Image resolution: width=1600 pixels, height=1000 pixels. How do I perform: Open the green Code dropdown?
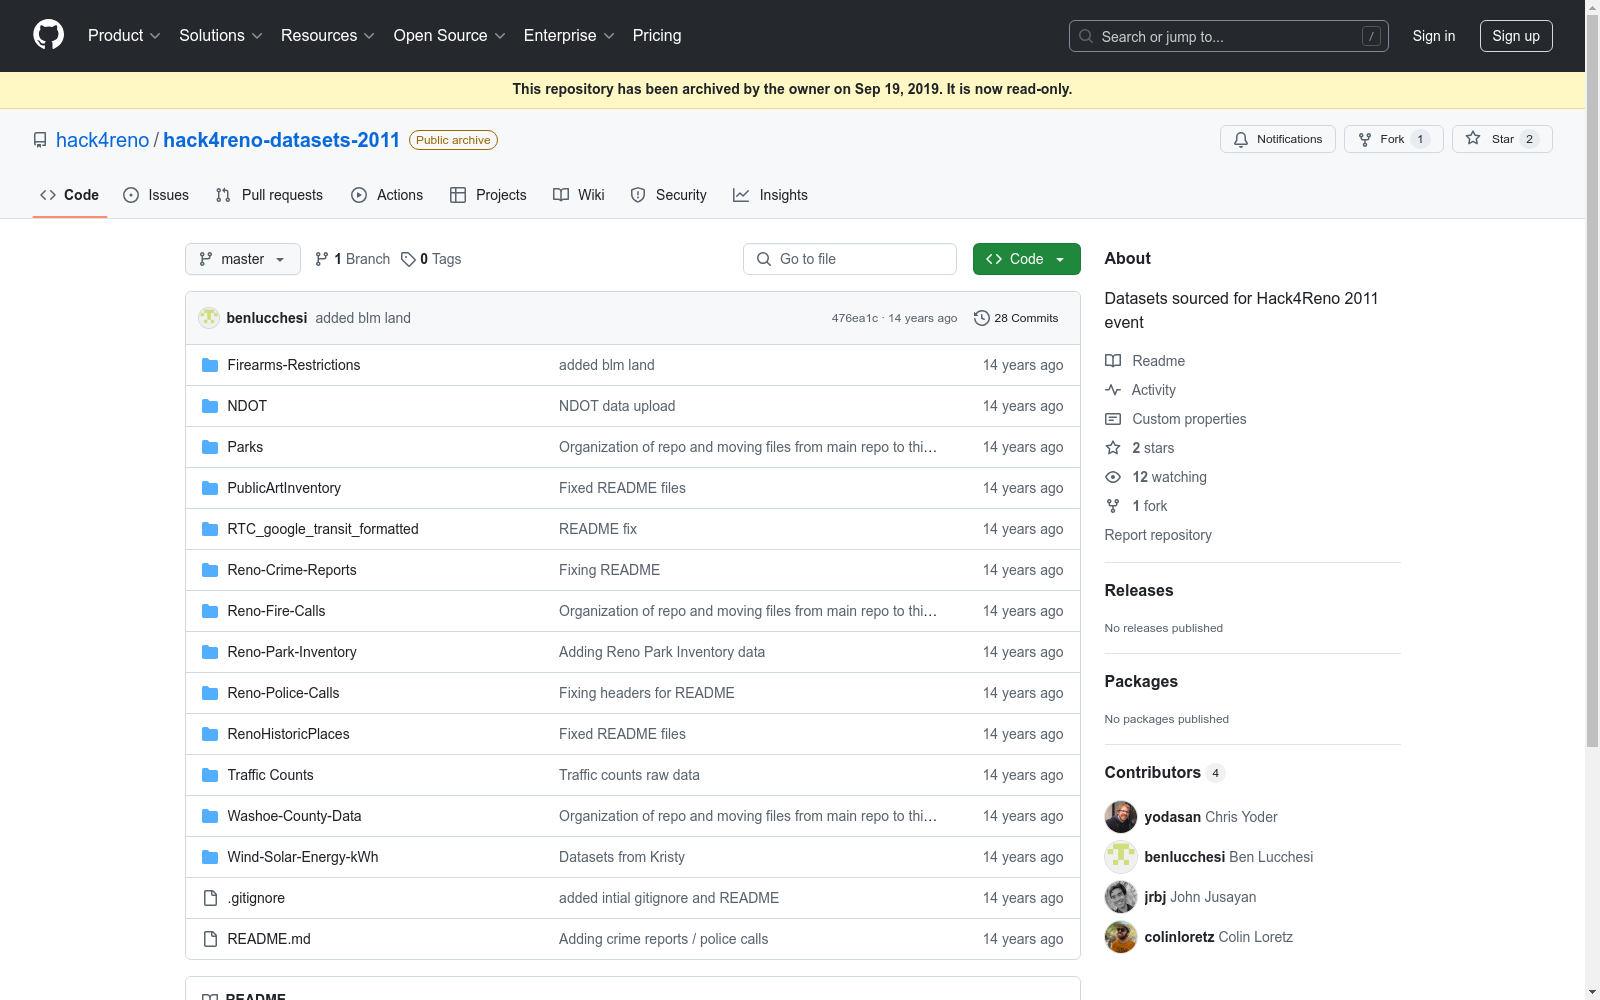(1027, 259)
